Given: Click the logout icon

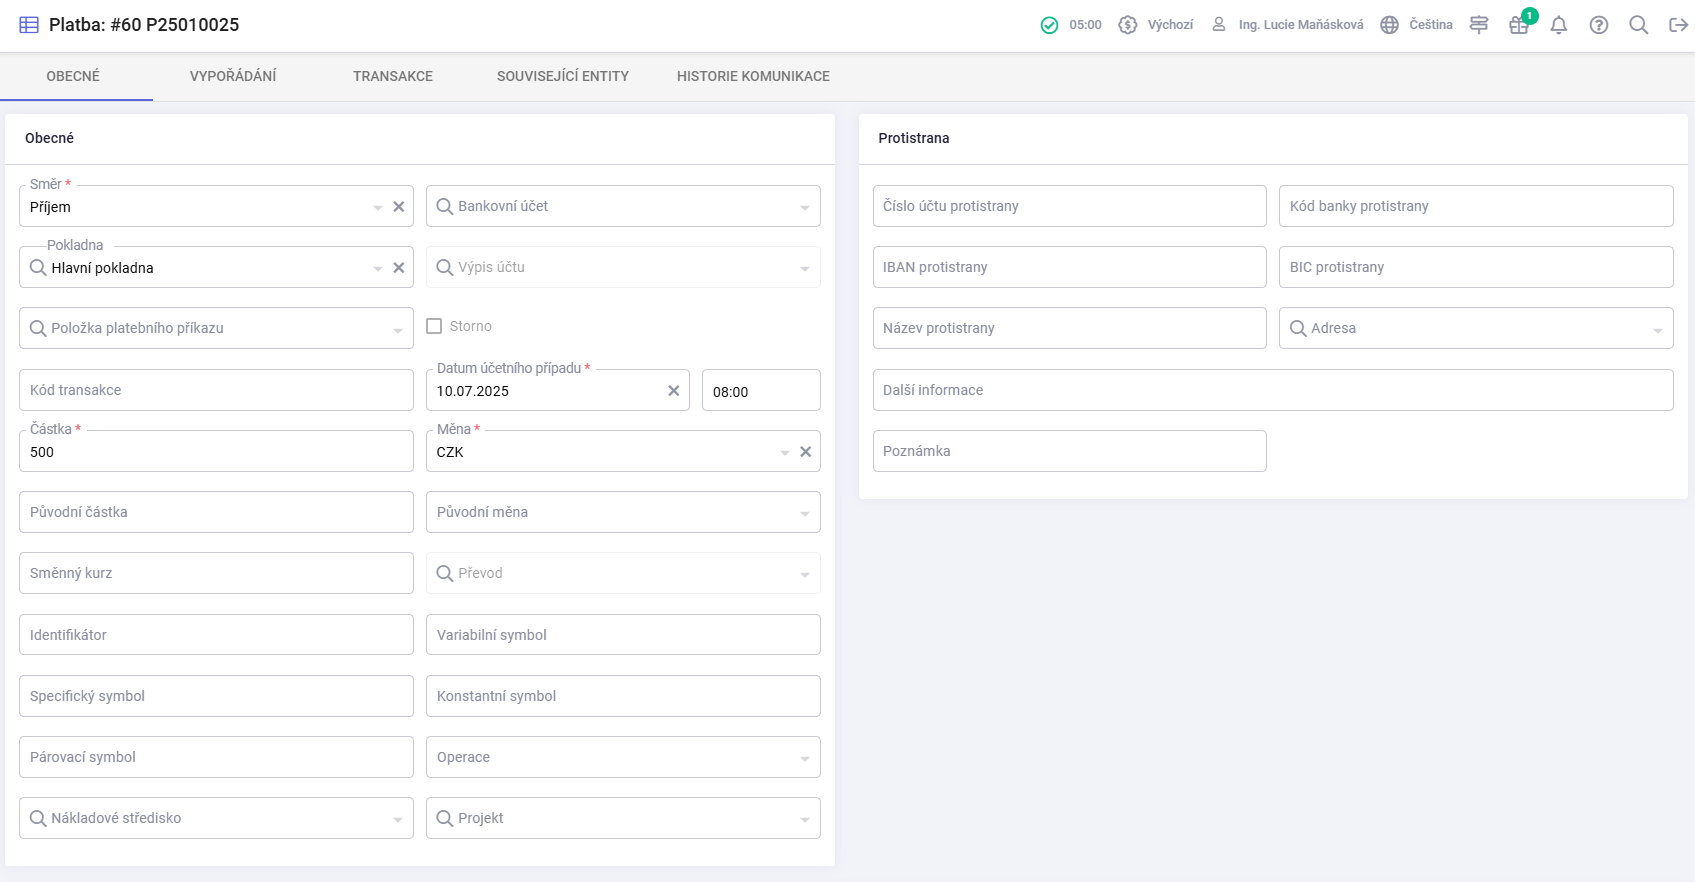Looking at the screenshot, I should [x=1679, y=25].
